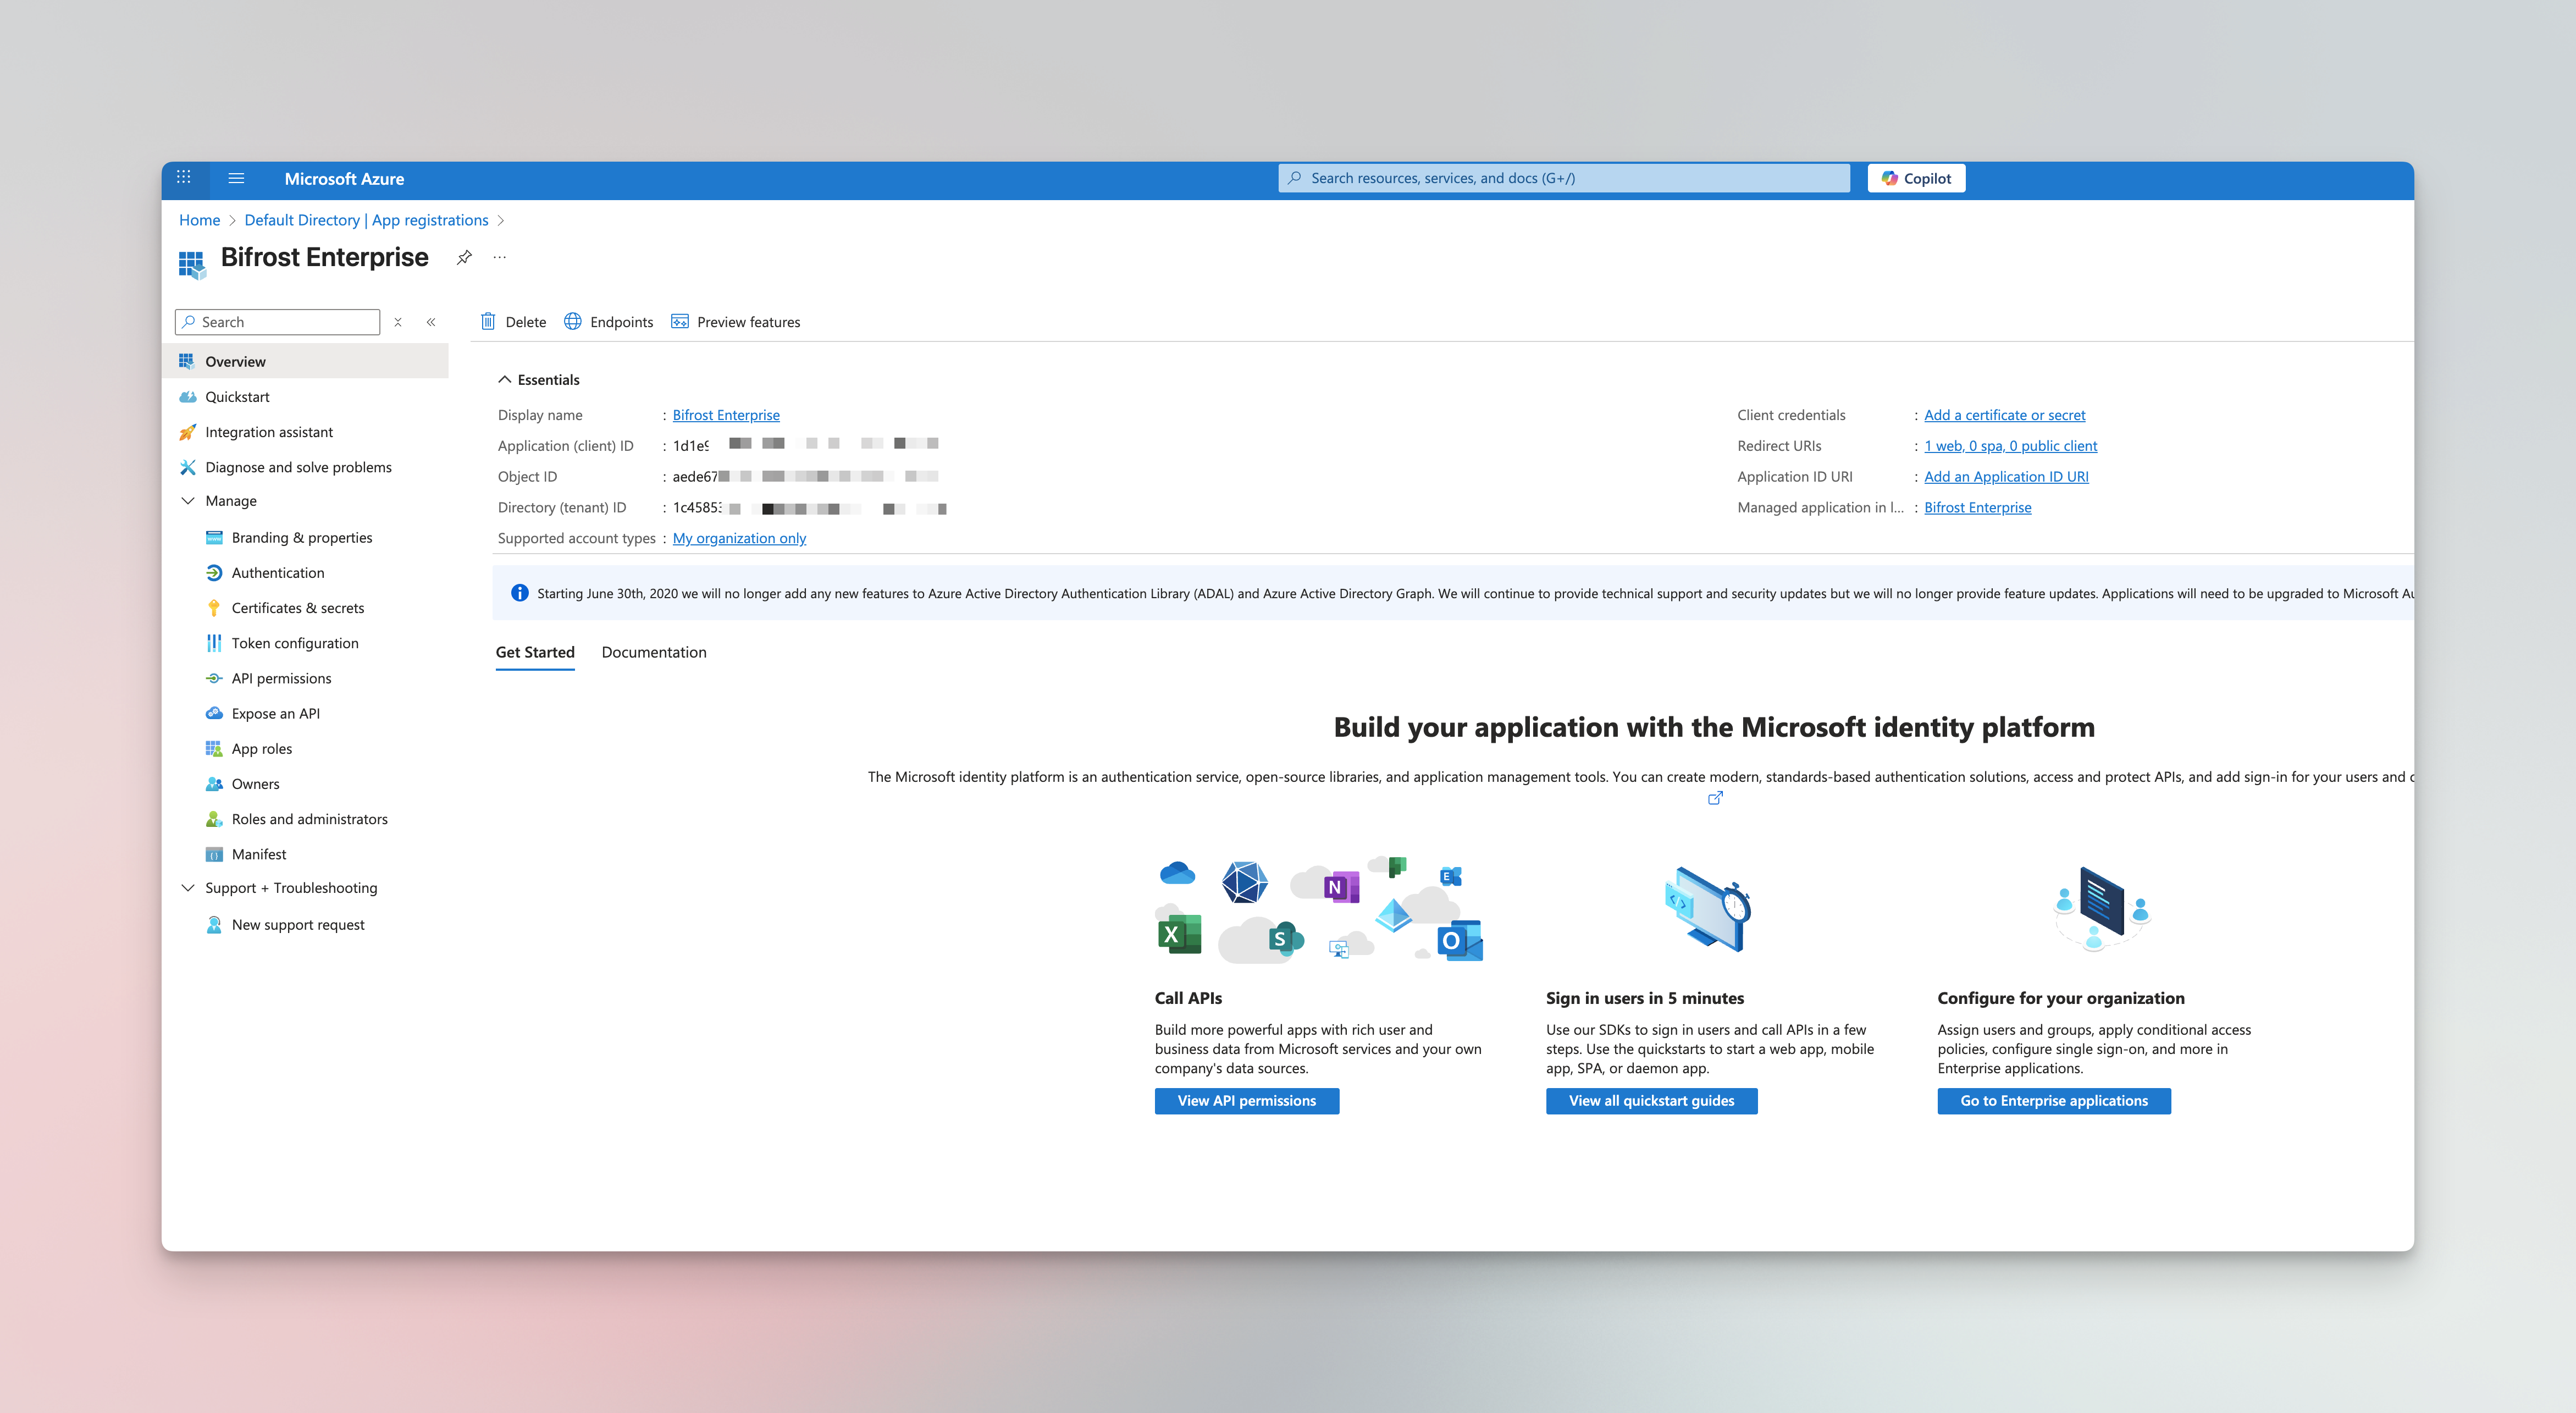
Task: Open the more options ellipsis next to title
Action: 500,258
